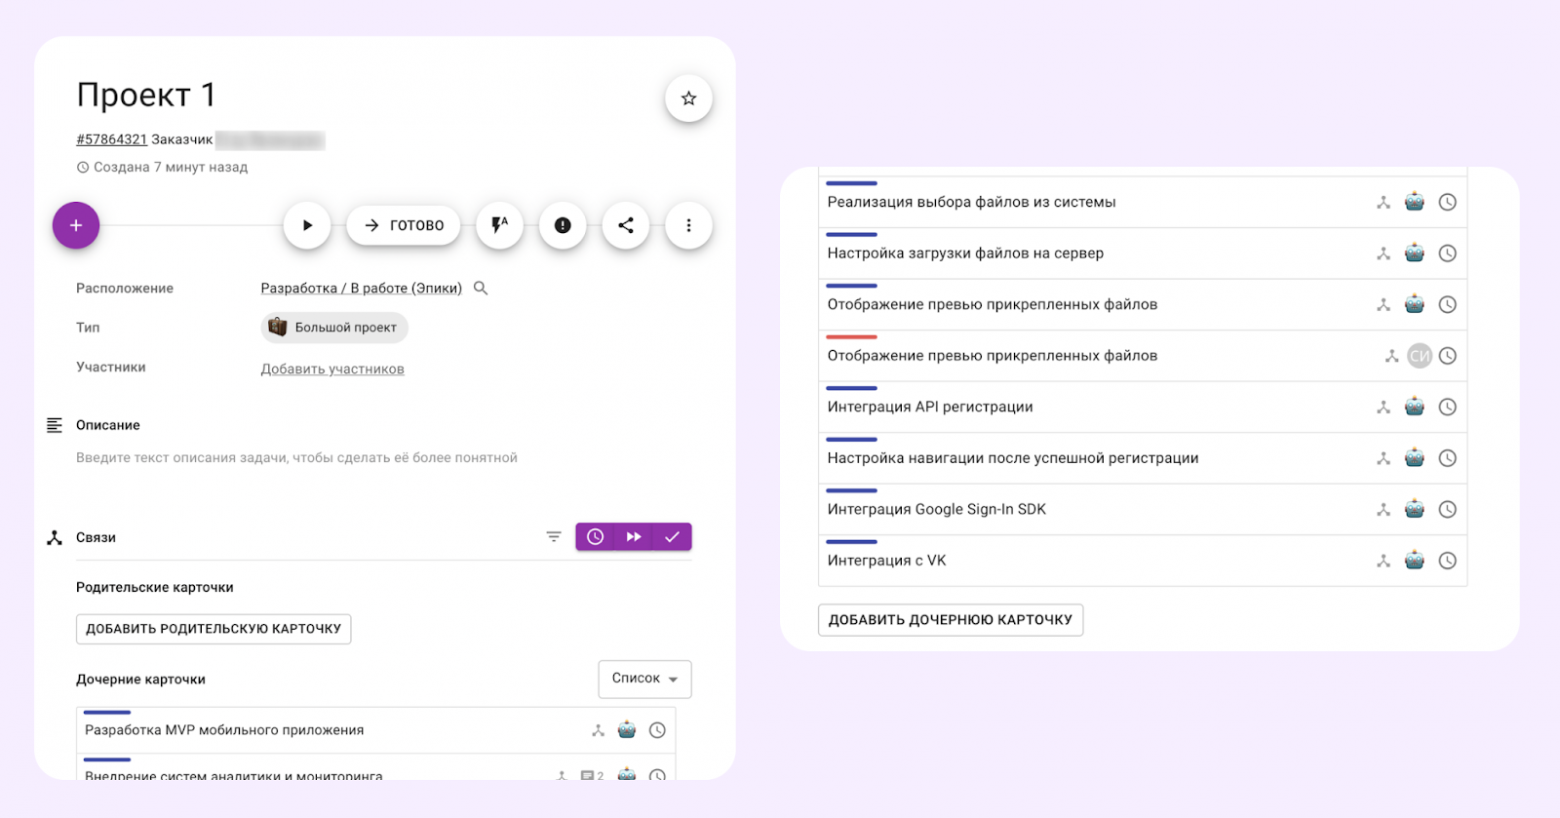Click the ГОТОВО button

pyautogui.click(x=403, y=225)
